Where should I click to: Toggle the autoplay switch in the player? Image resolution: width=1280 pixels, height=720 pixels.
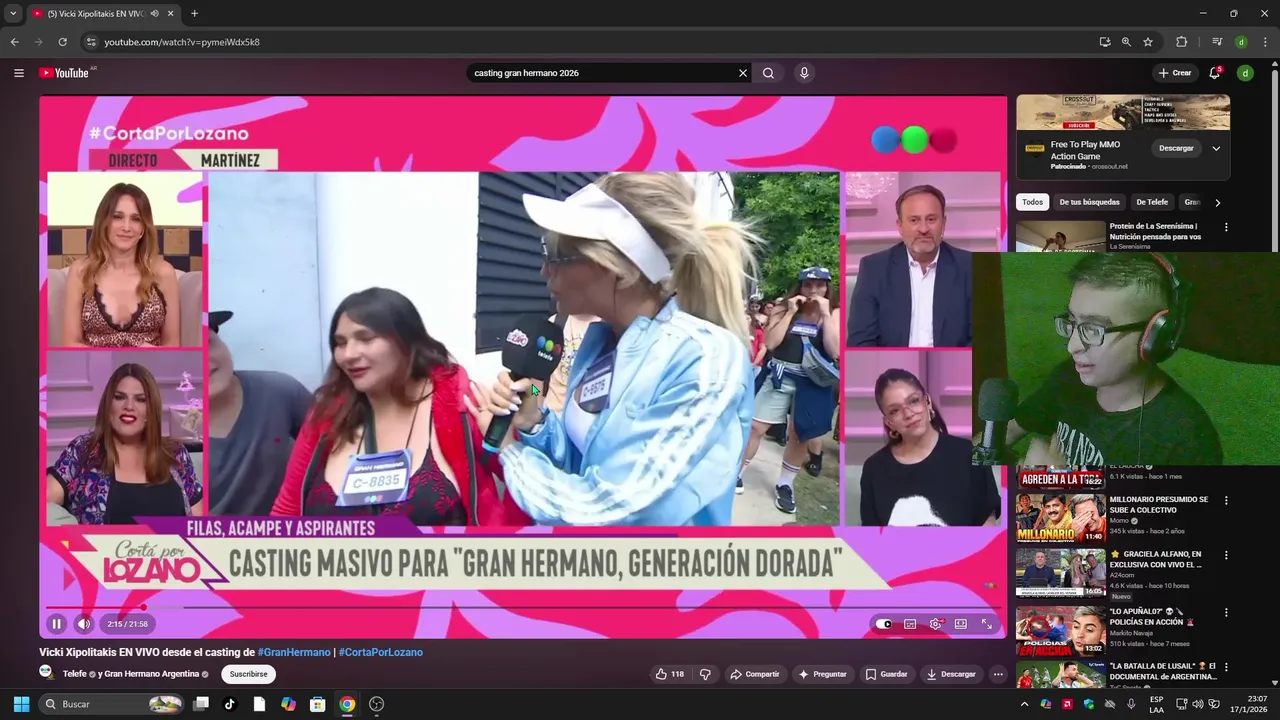pyautogui.click(x=884, y=624)
